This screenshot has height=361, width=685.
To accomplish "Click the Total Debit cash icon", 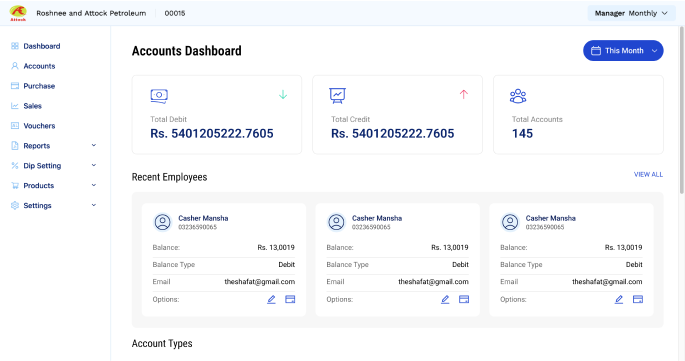I will [x=159, y=96].
